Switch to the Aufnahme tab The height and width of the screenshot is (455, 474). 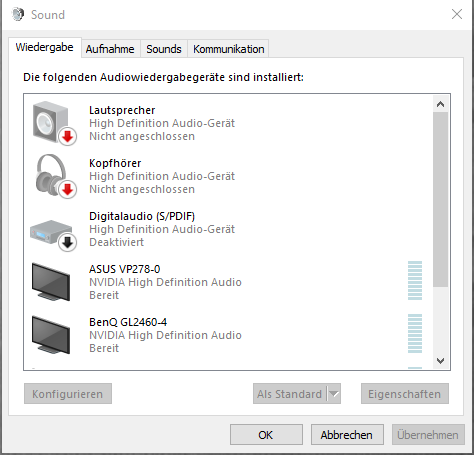pos(110,49)
